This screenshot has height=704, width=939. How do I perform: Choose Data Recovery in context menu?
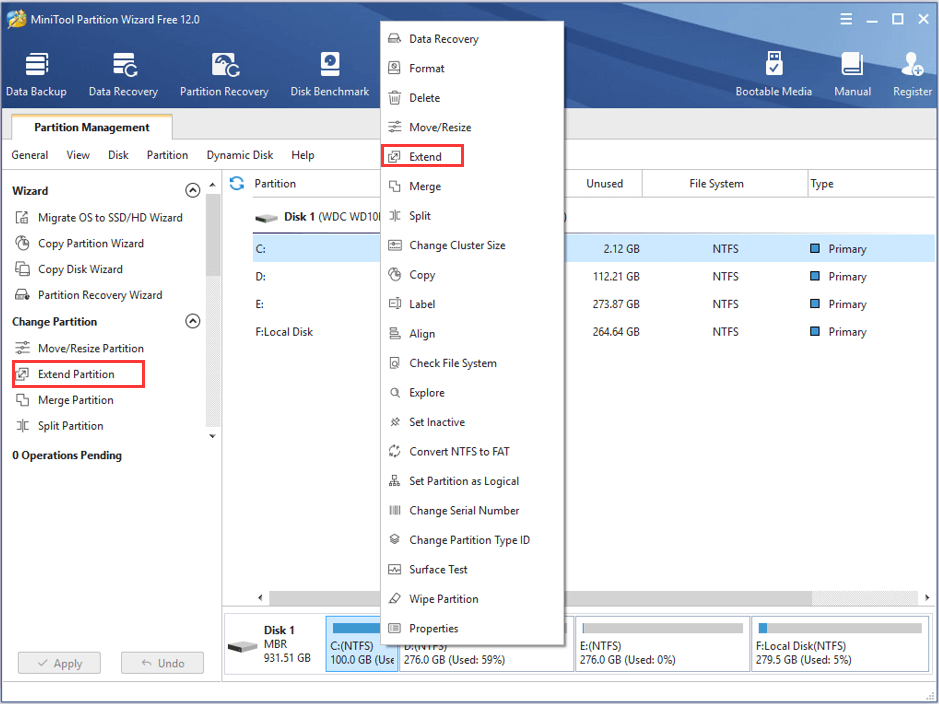coord(472,39)
